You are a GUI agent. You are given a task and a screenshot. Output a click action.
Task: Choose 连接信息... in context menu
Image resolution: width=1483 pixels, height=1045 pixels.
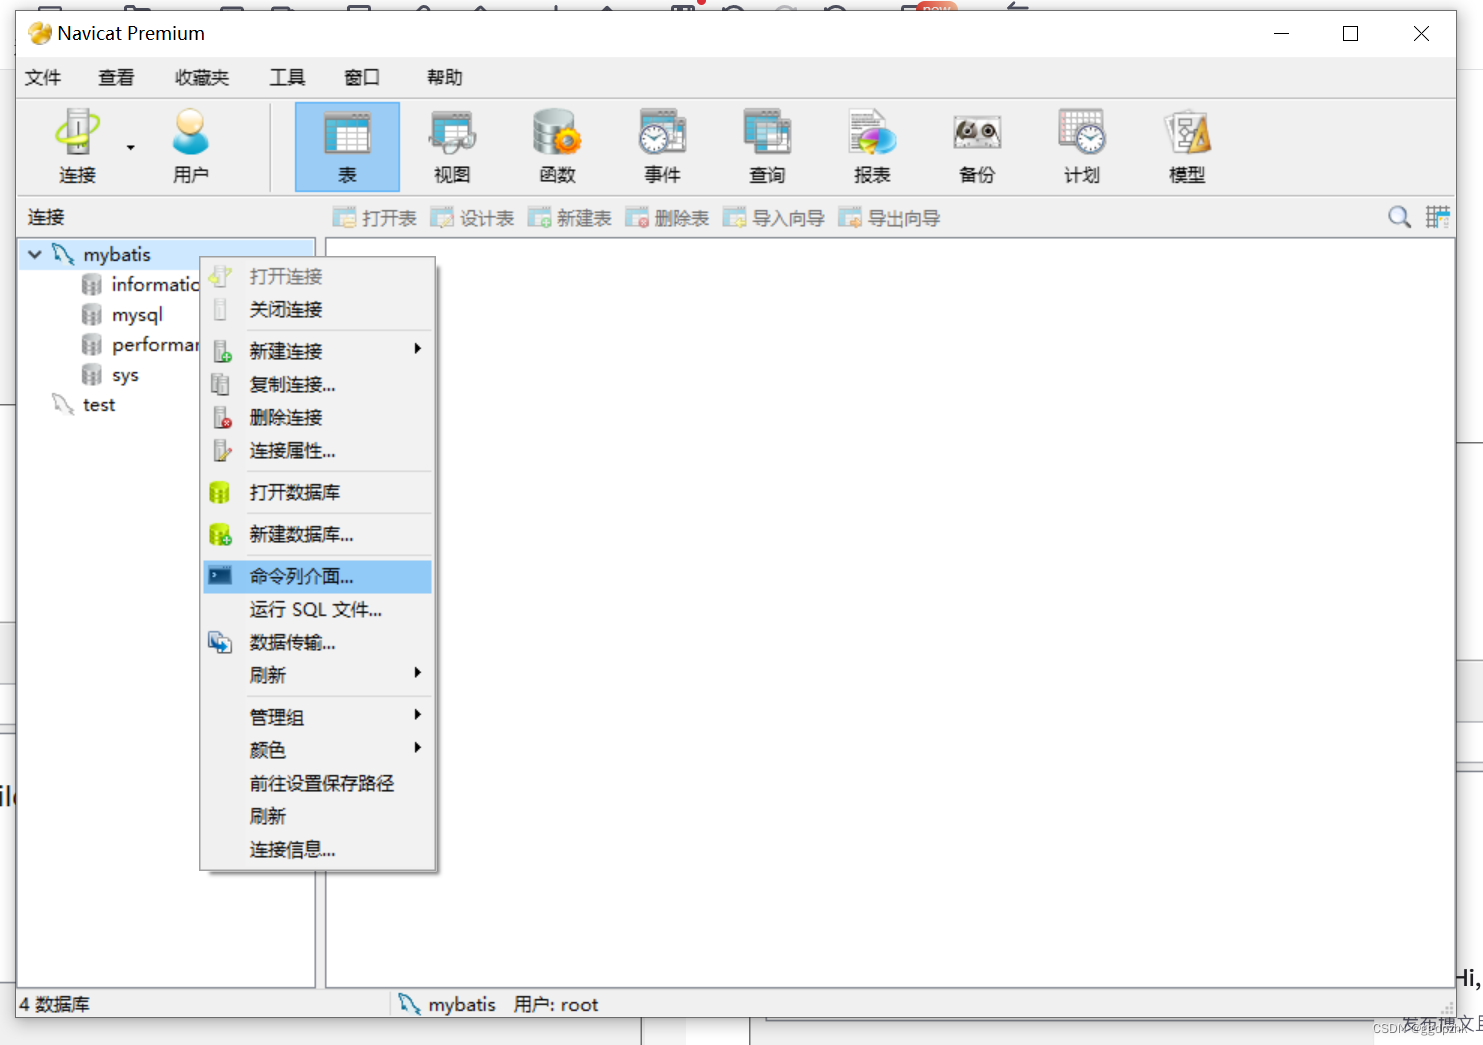tap(318, 849)
